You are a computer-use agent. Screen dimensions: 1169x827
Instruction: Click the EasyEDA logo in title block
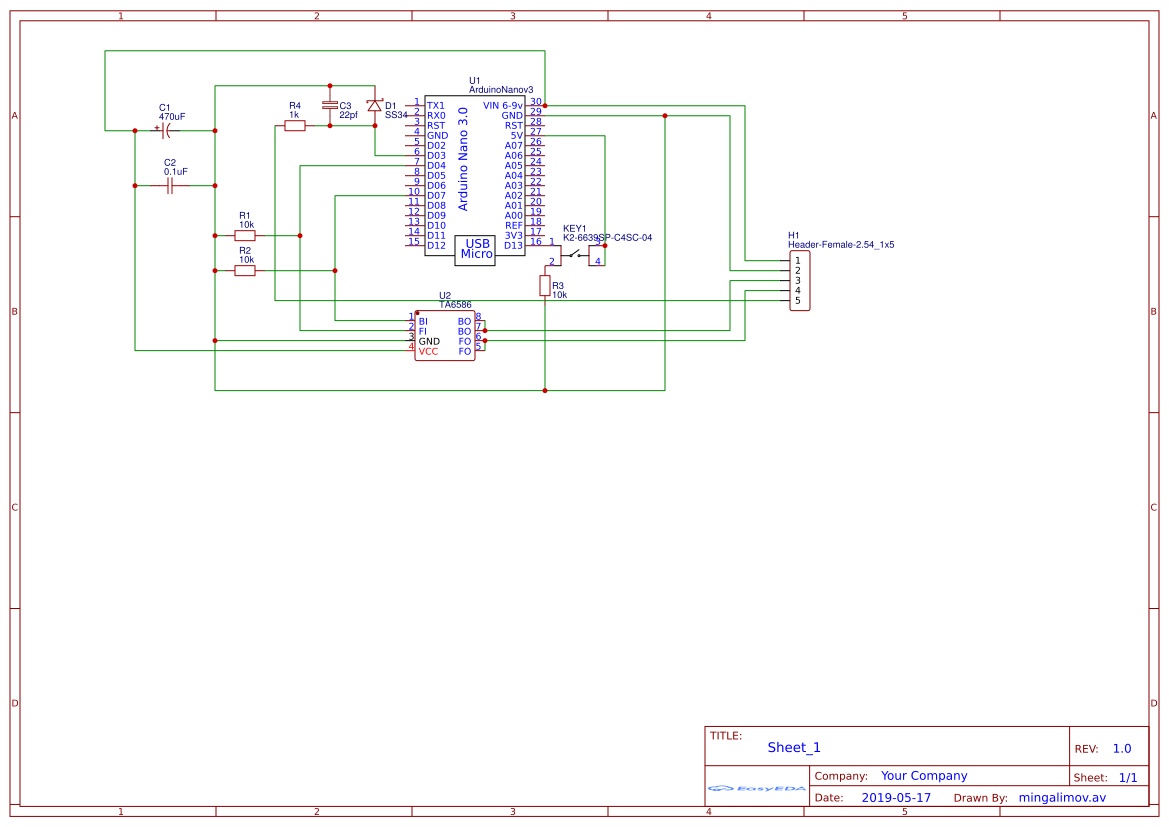pyautogui.click(x=756, y=788)
